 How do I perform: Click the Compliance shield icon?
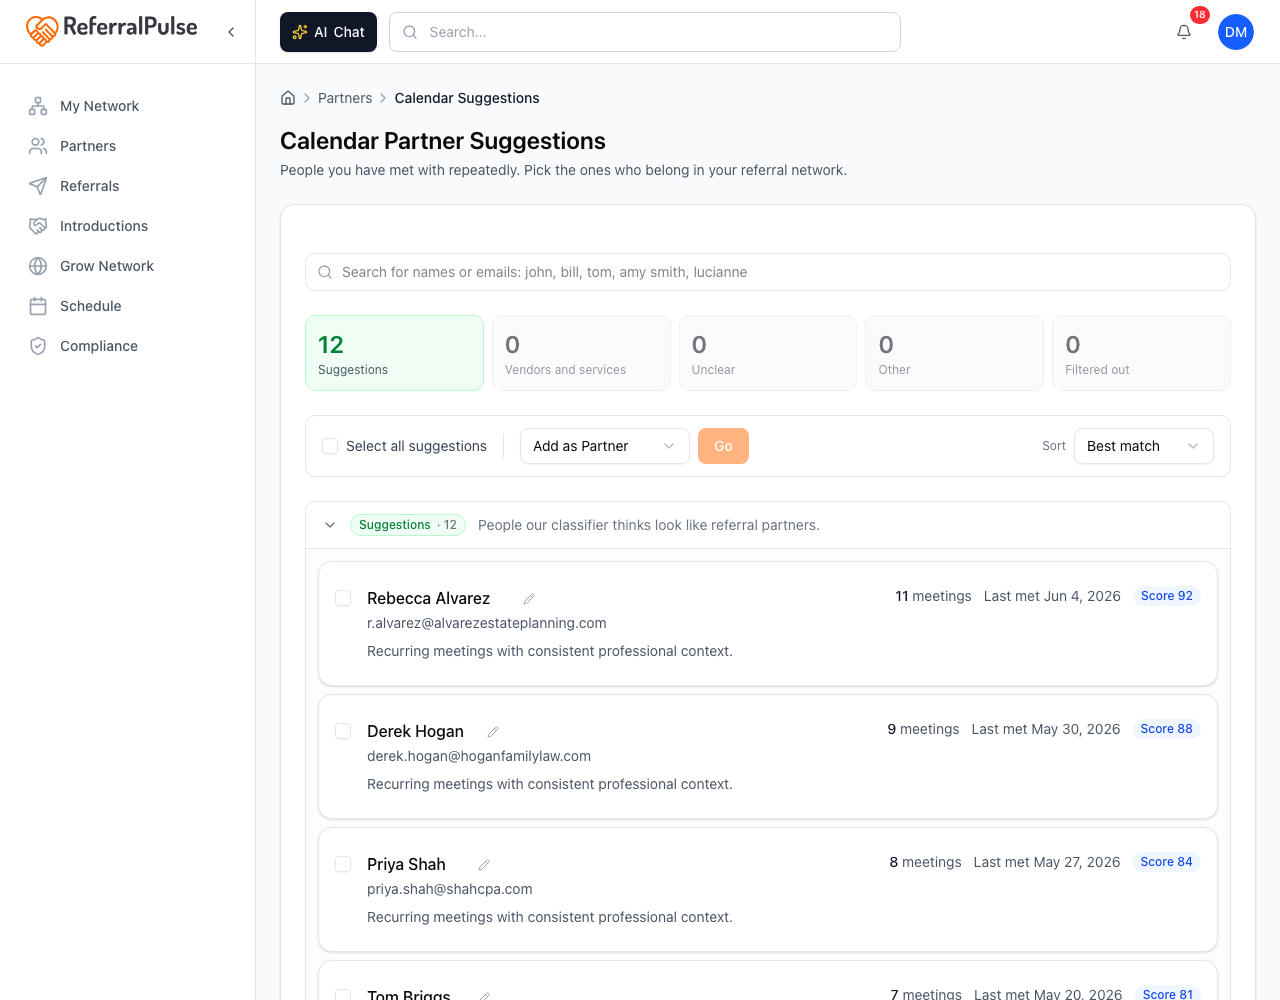coord(38,346)
